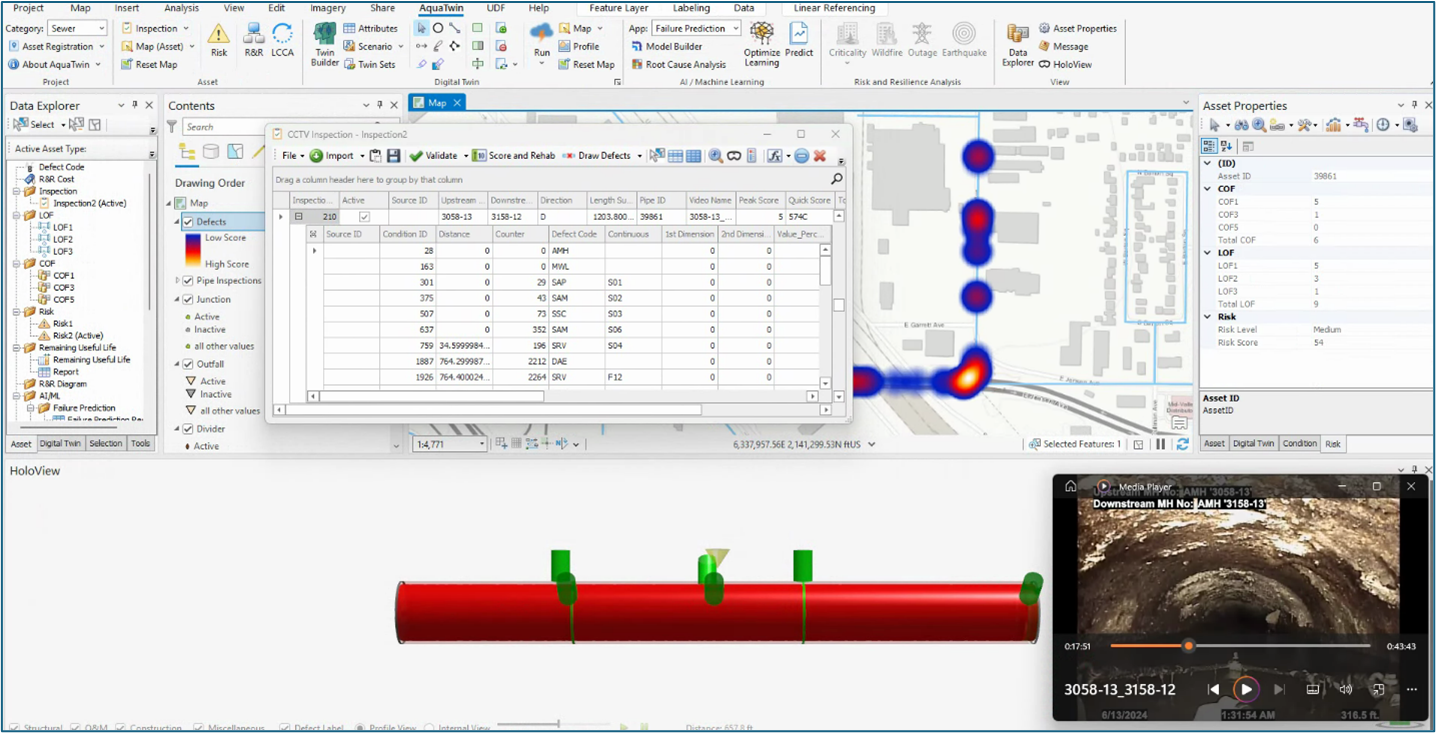Uncheck the Pipe Inspections layer

coord(188,281)
